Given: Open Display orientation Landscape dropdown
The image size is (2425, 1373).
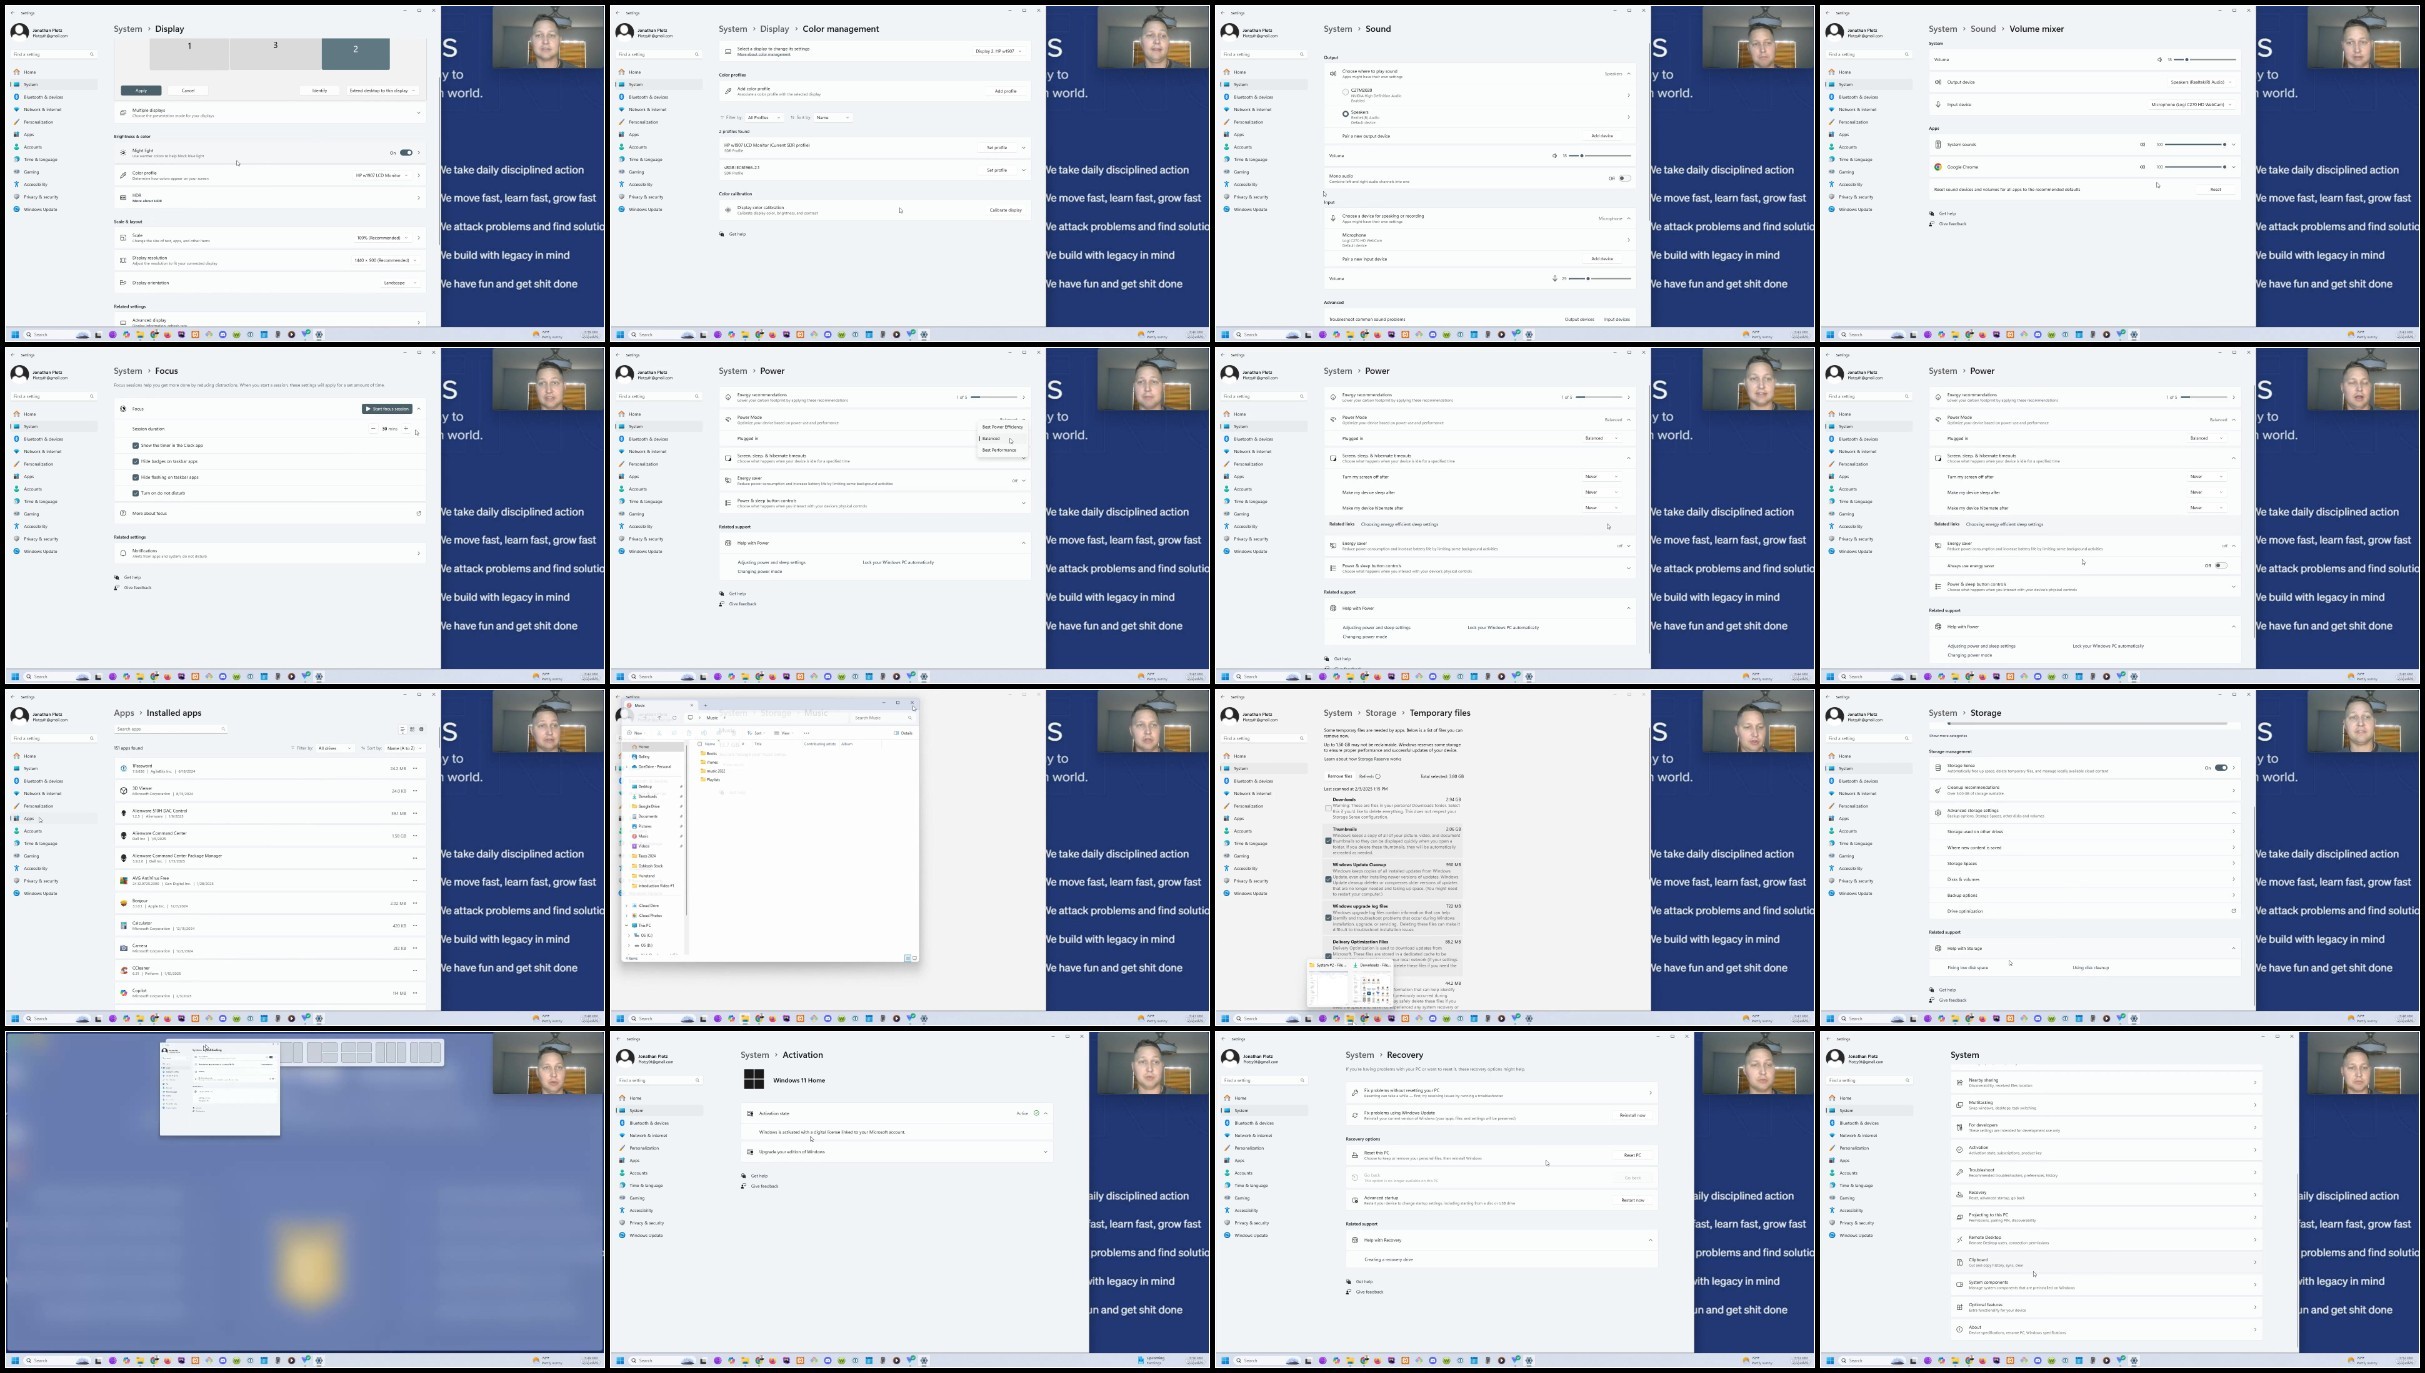Looking at the screenshot, I should [x=398, y=283].
